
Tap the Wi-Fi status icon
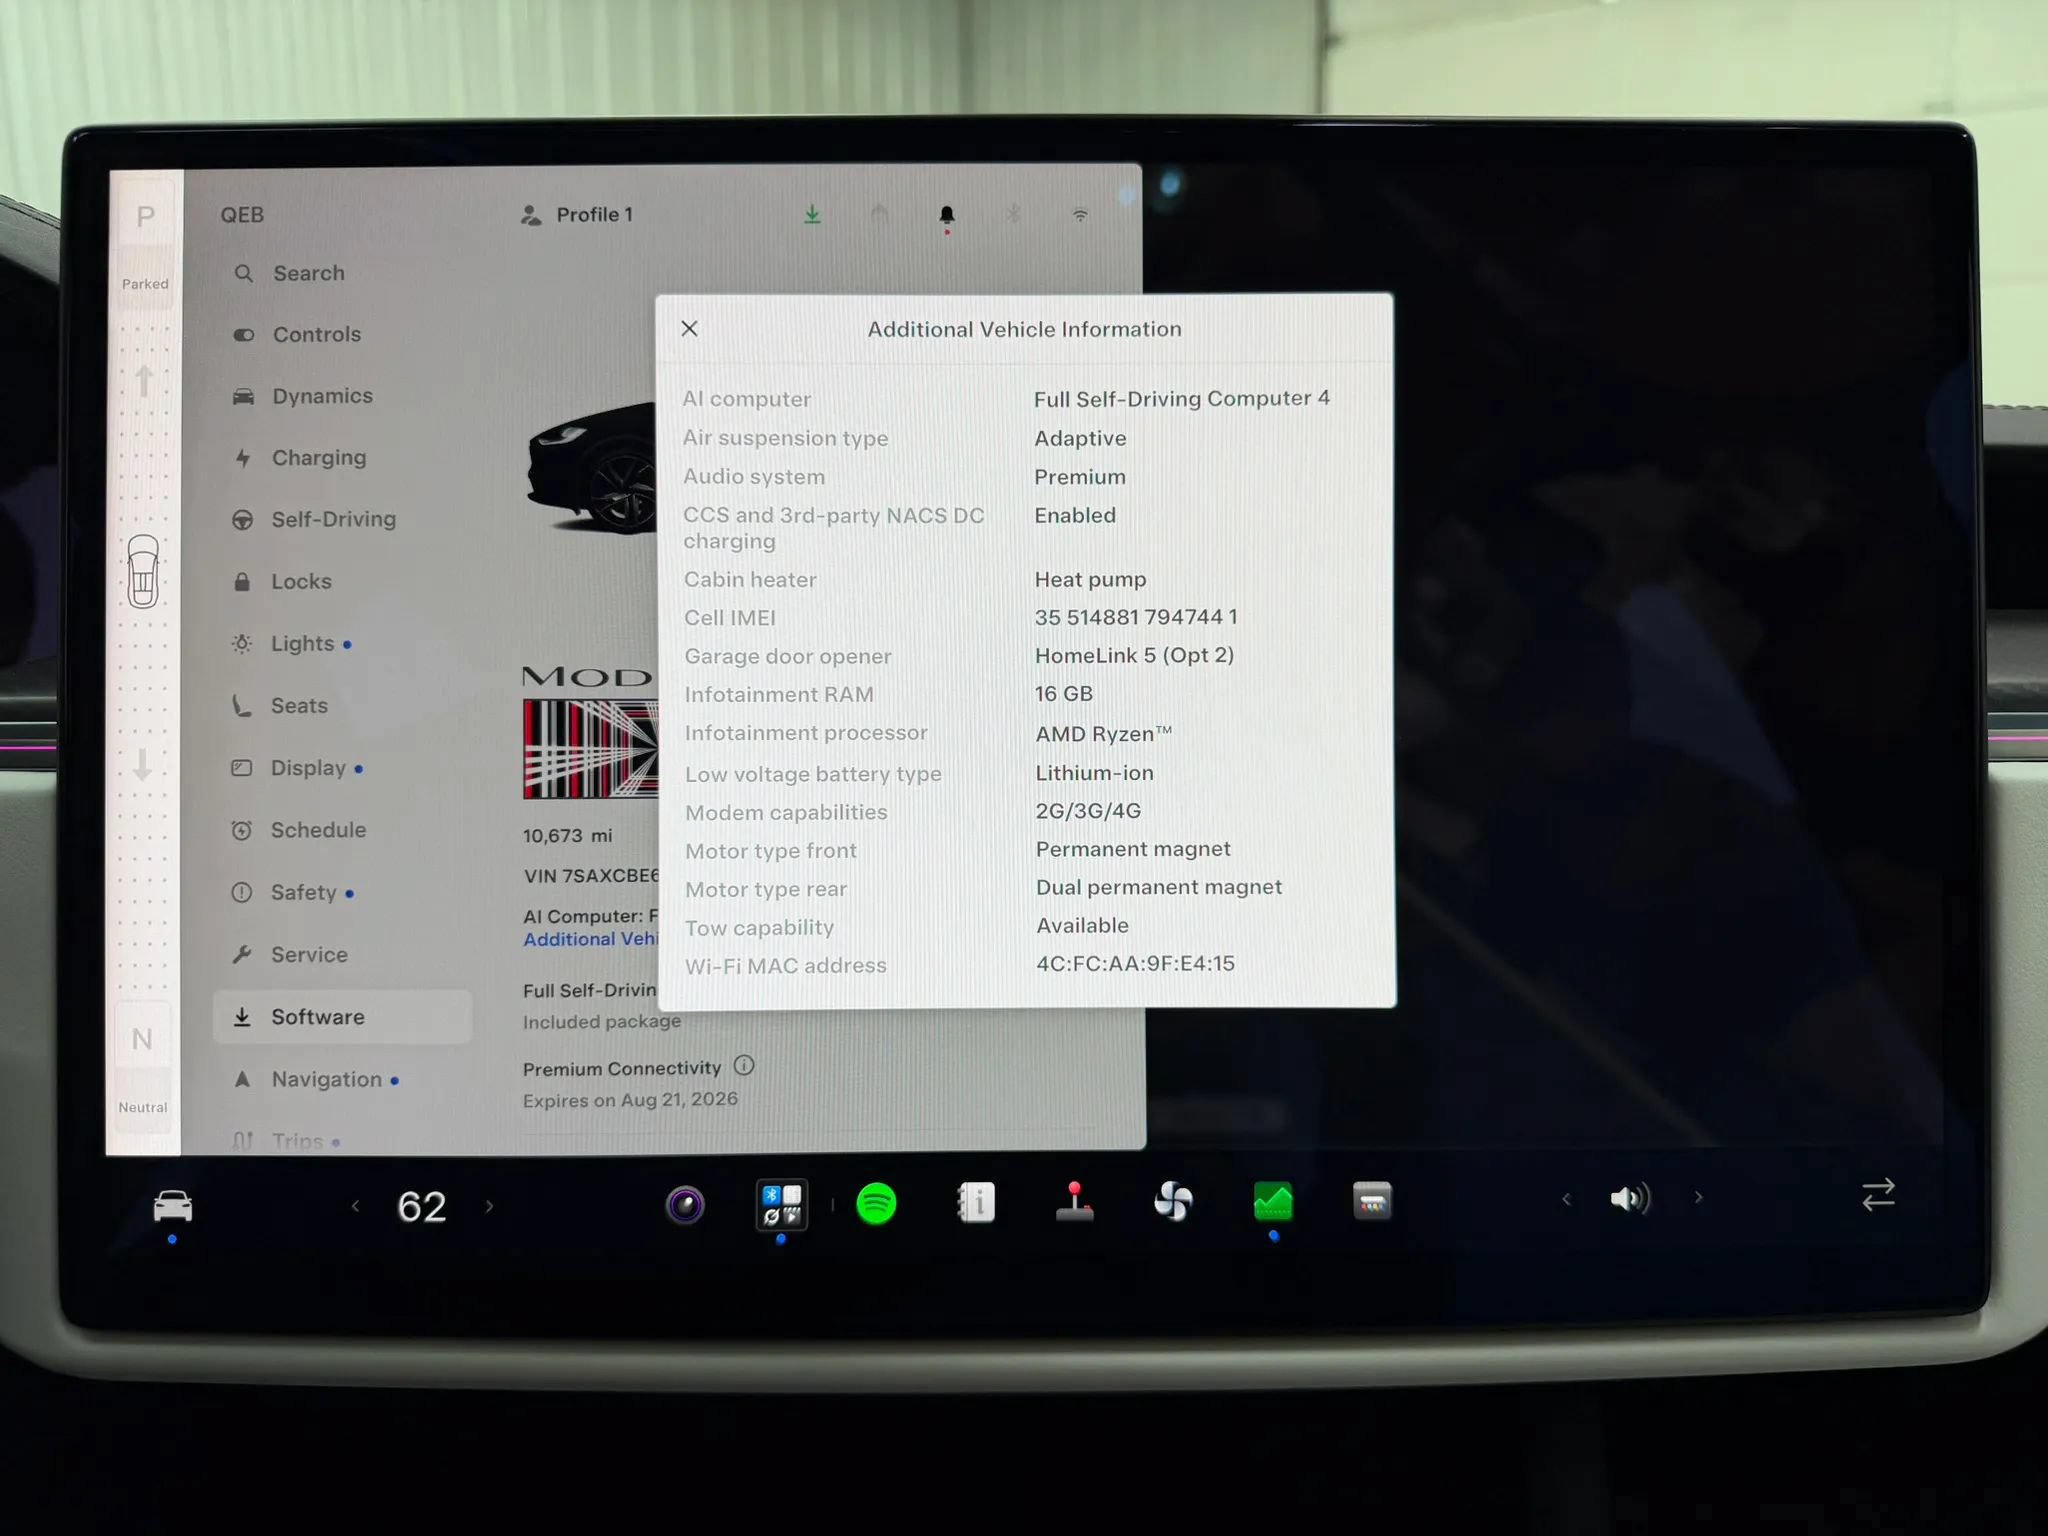coord(1080,215)
